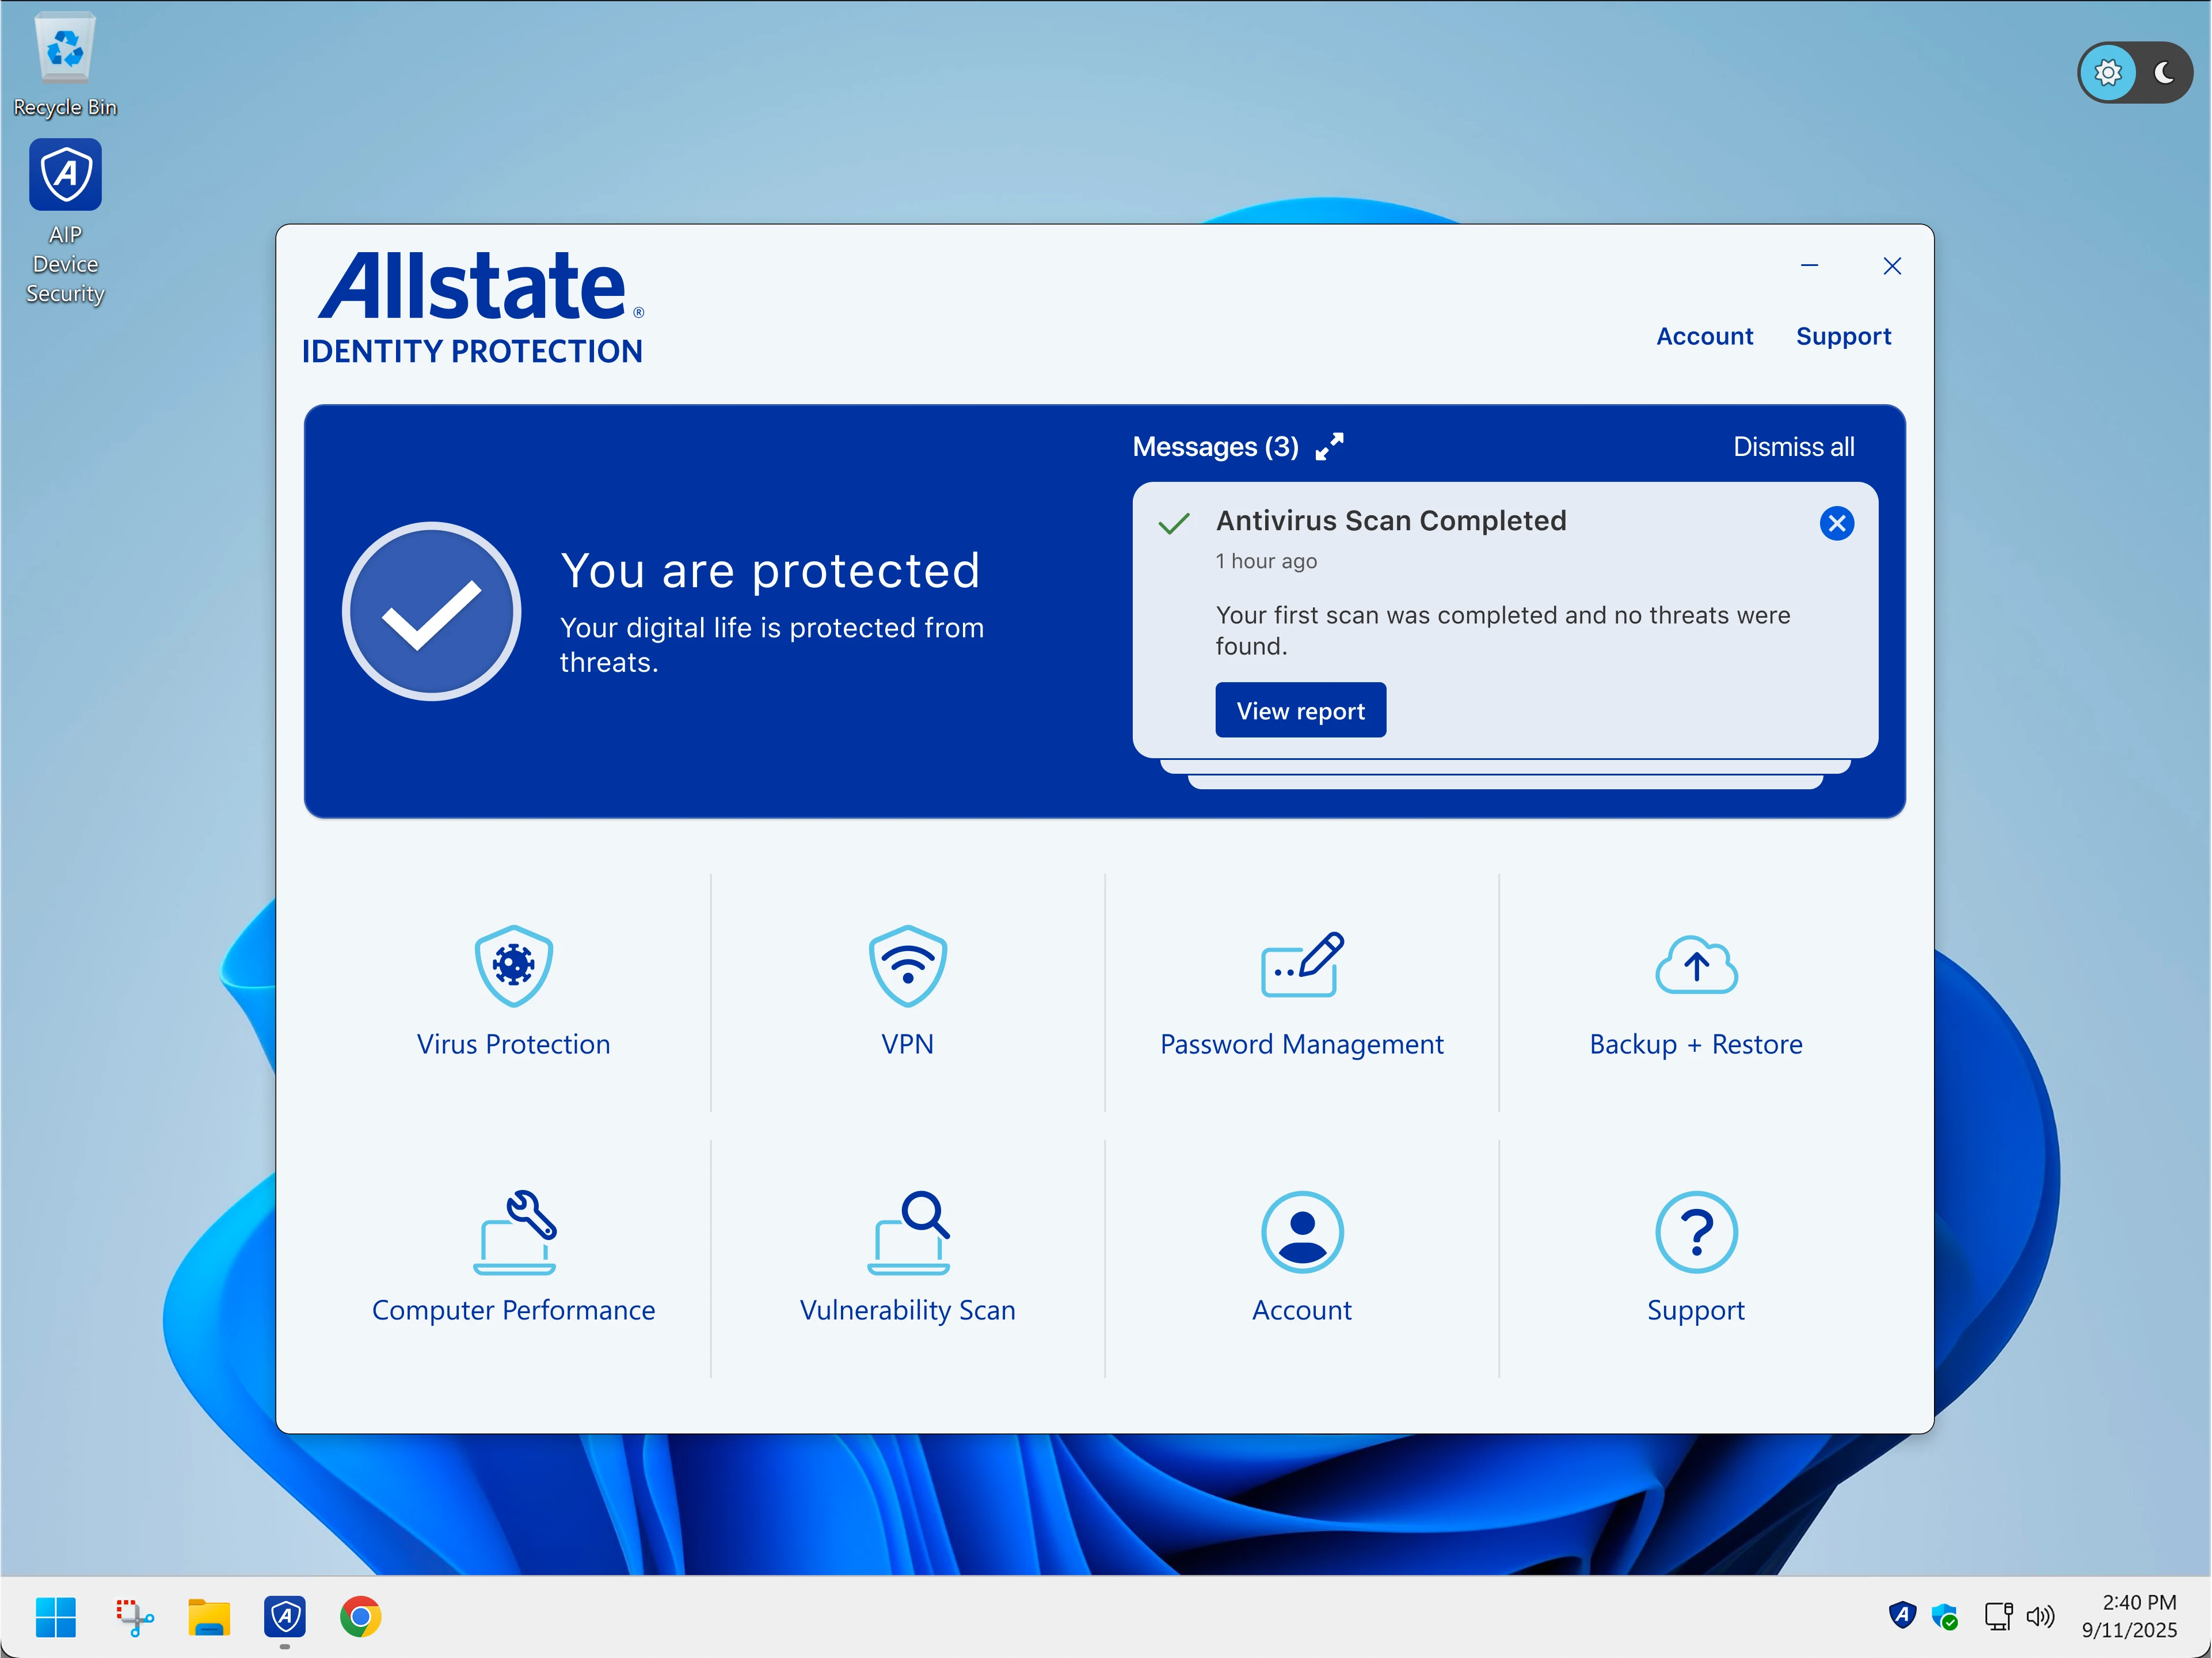The image size is (2212, 1658).
Task: Click the Password Management label
Action: (1301, 1044)
